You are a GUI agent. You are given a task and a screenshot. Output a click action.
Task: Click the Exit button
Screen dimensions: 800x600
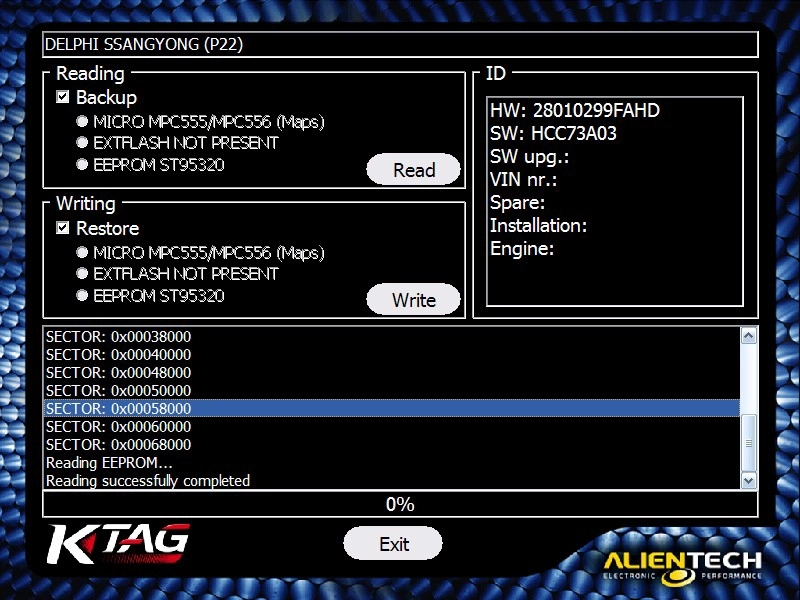pyautogui.click(x=393, y=543)
